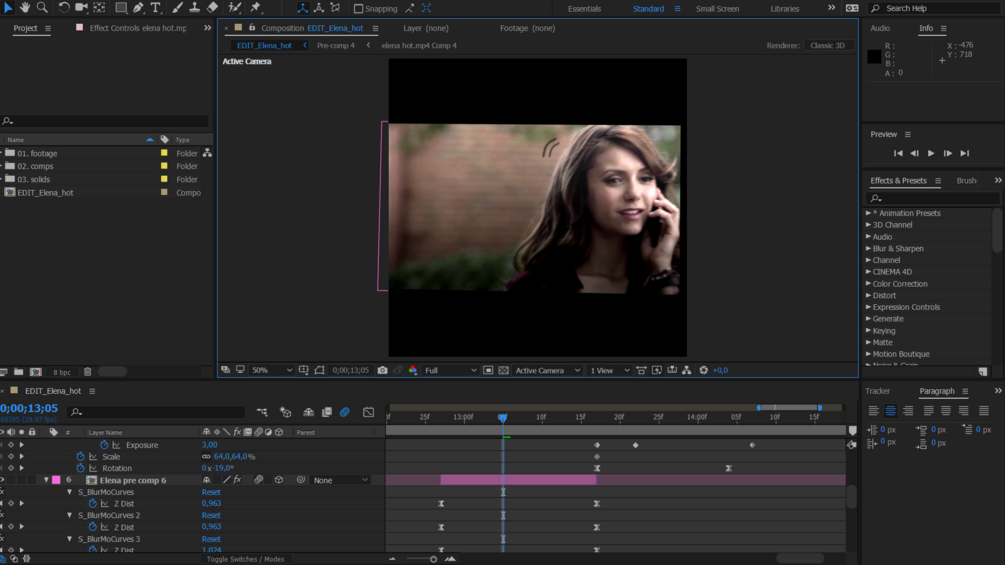
Task: Select the Rotation tool
Action: click(63, 8)
